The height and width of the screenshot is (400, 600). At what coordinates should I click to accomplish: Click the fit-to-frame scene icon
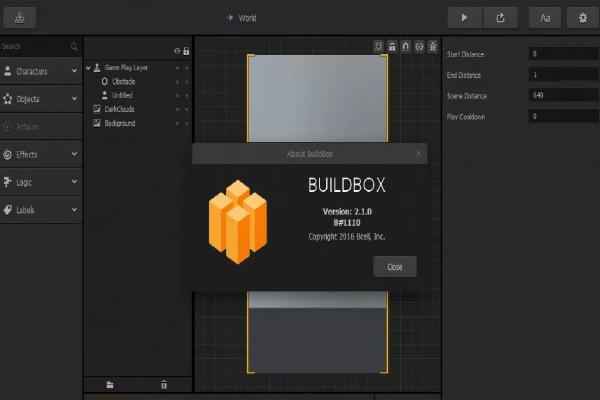pyautogui.click(x=378, y=47)
